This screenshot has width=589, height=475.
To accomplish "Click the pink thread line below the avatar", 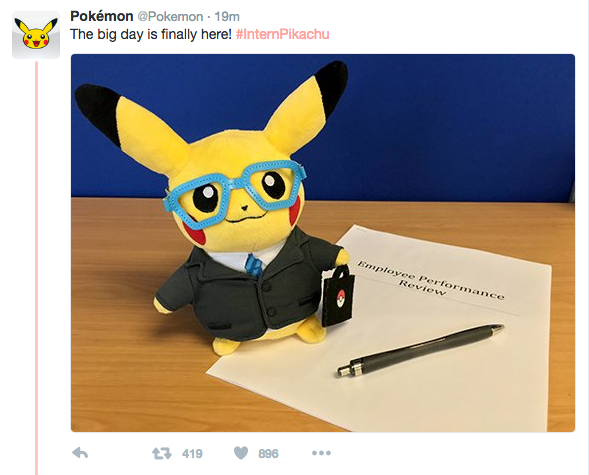I will tap(36, 267).
